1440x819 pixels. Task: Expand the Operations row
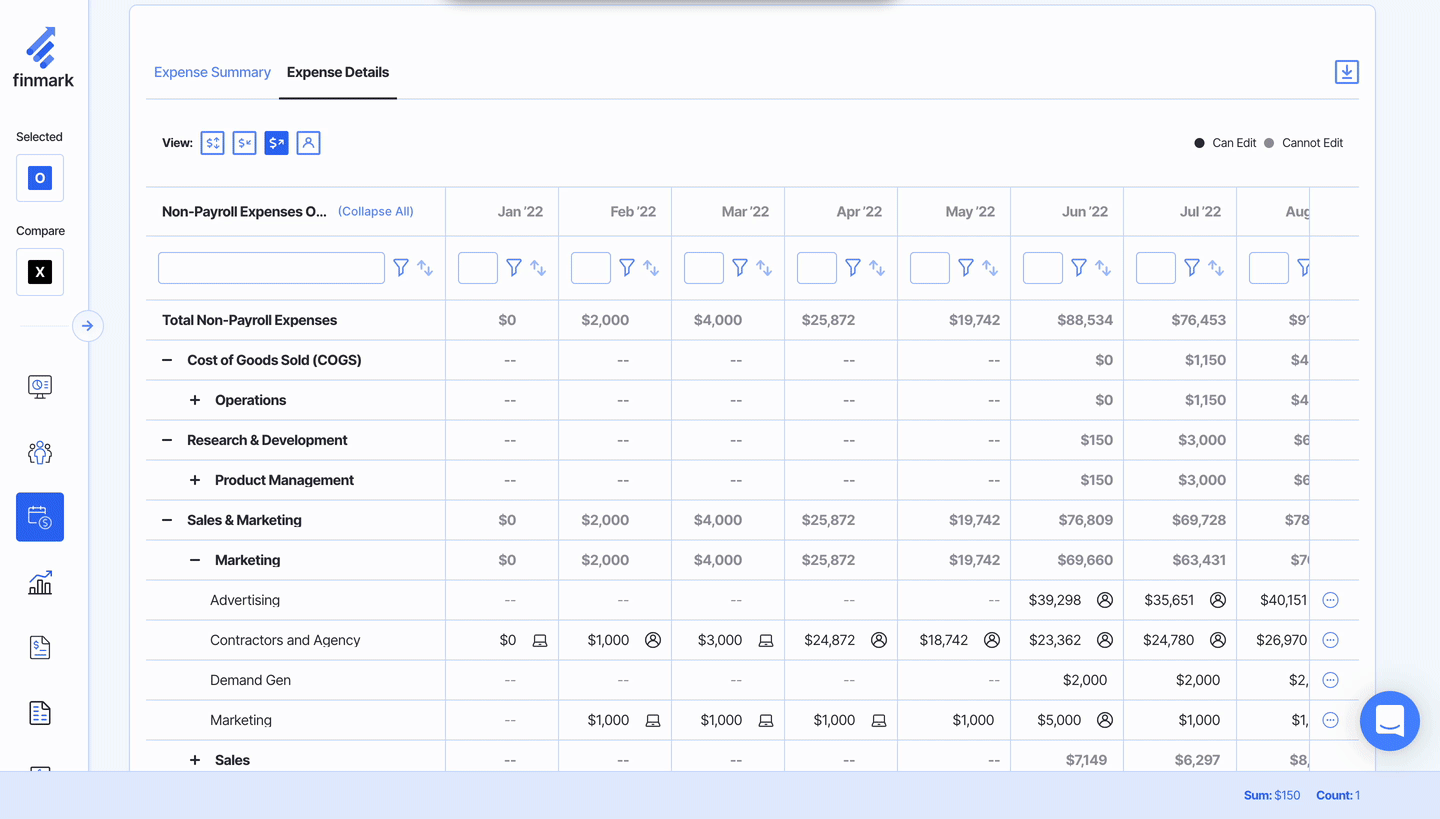(x=195, y=400)
